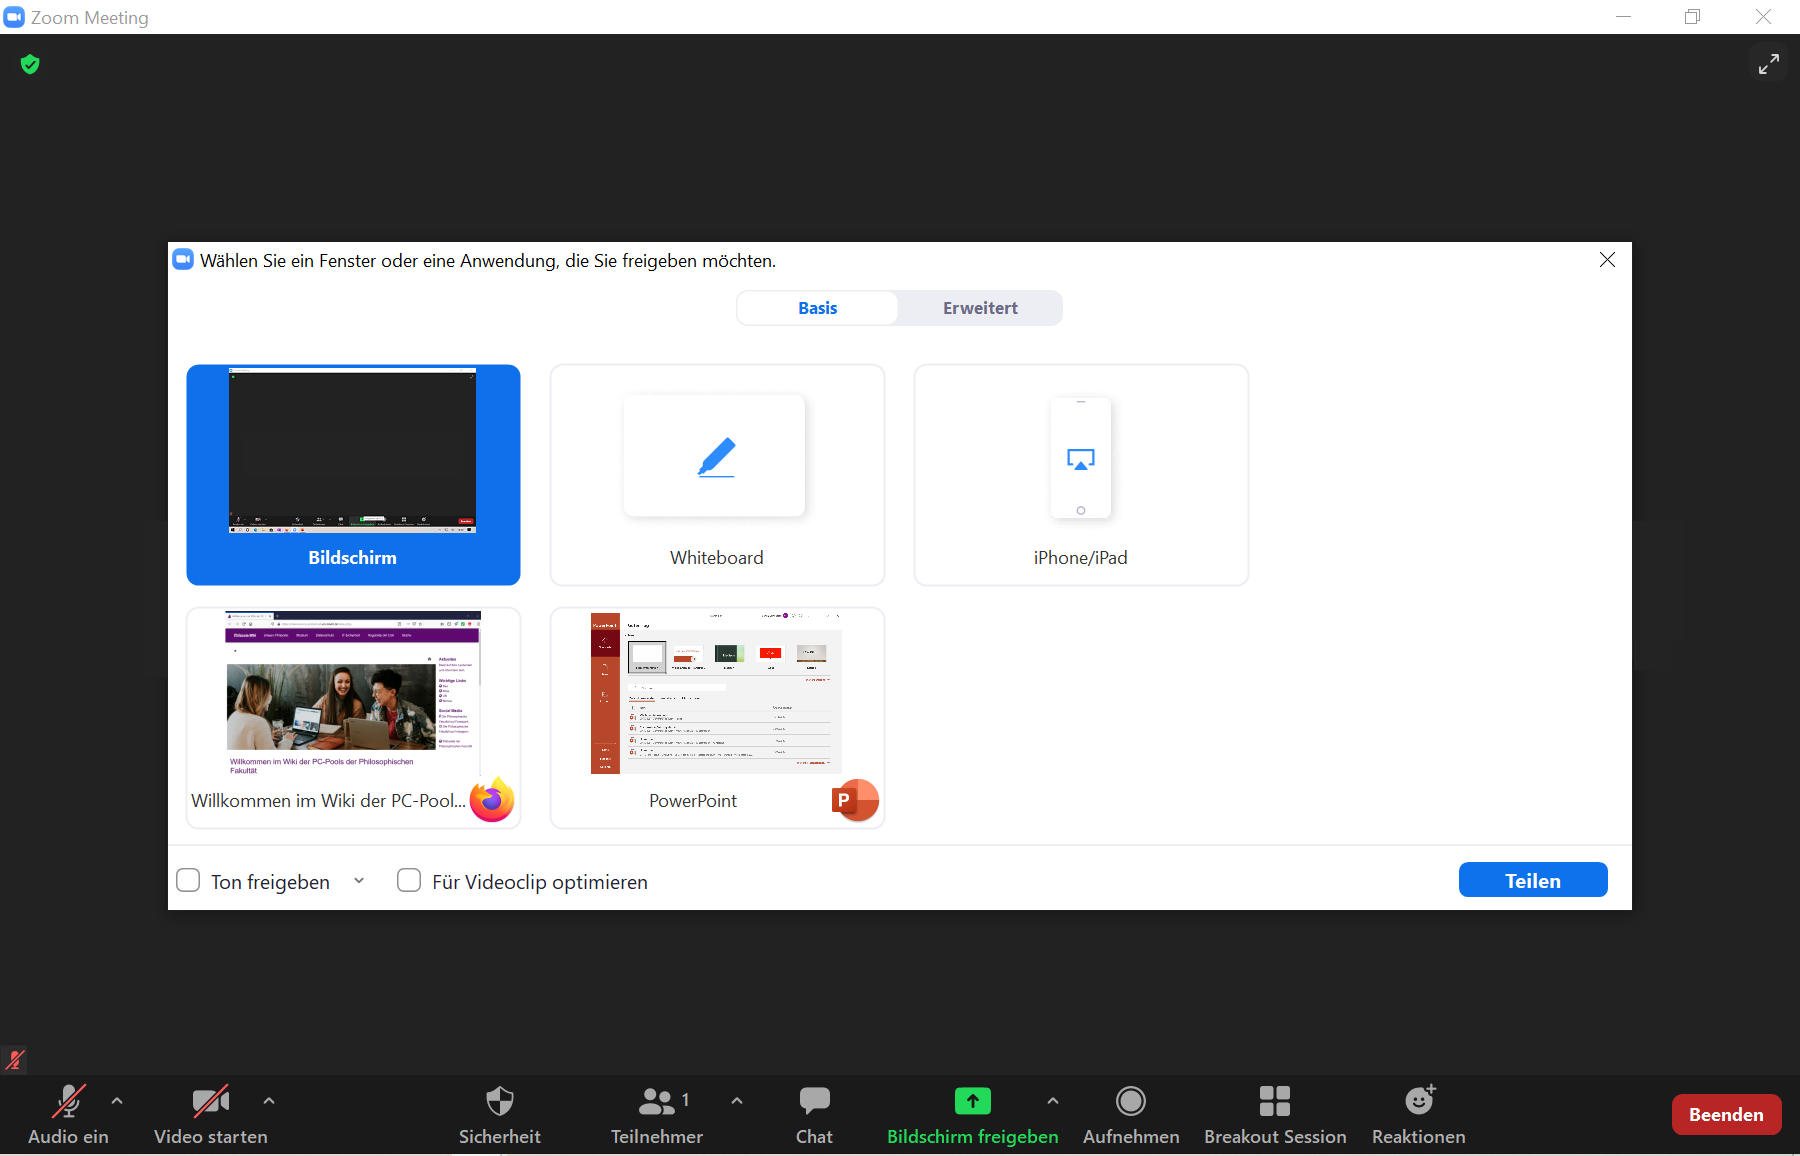The width and height of the screenshot is (1800, 1156).
Task: Unmute with the Audio ein microphone icon
Action: (68, 1101)
